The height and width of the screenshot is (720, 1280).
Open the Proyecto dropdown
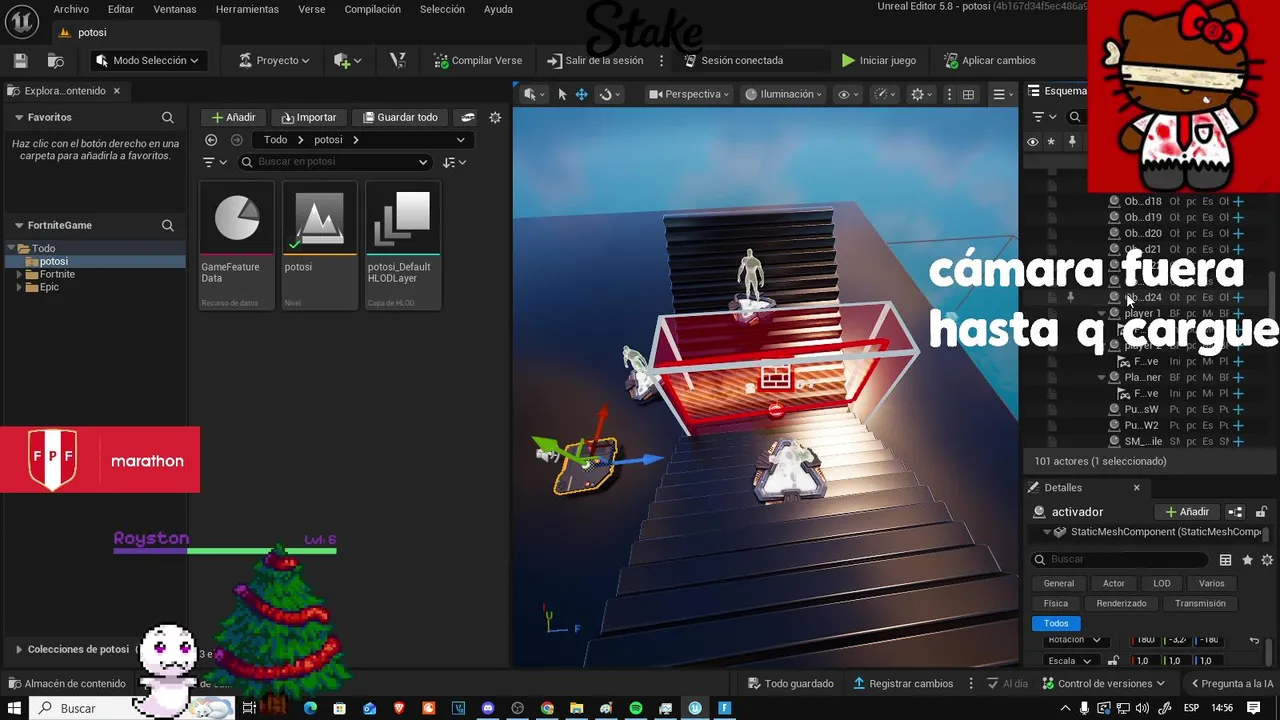click(273, 61)
